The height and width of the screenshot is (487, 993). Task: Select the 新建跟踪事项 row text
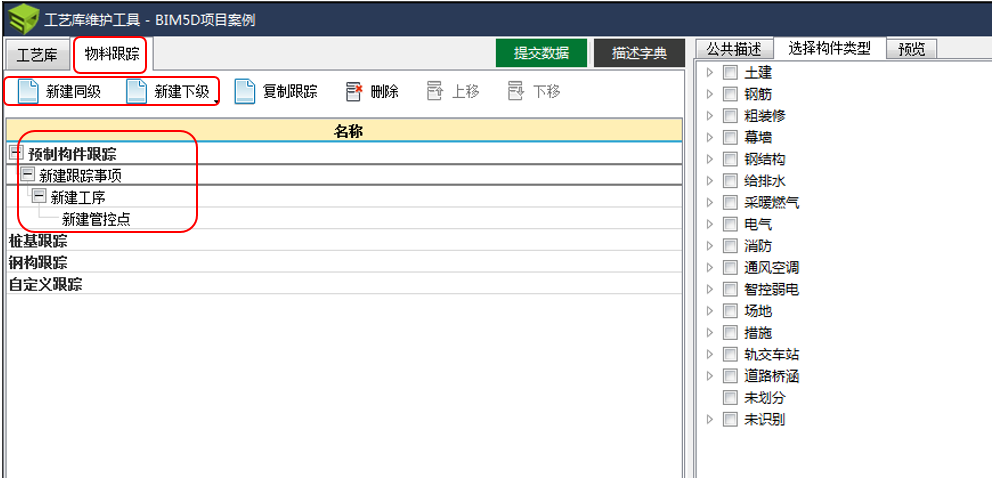(x=80, y=175)
